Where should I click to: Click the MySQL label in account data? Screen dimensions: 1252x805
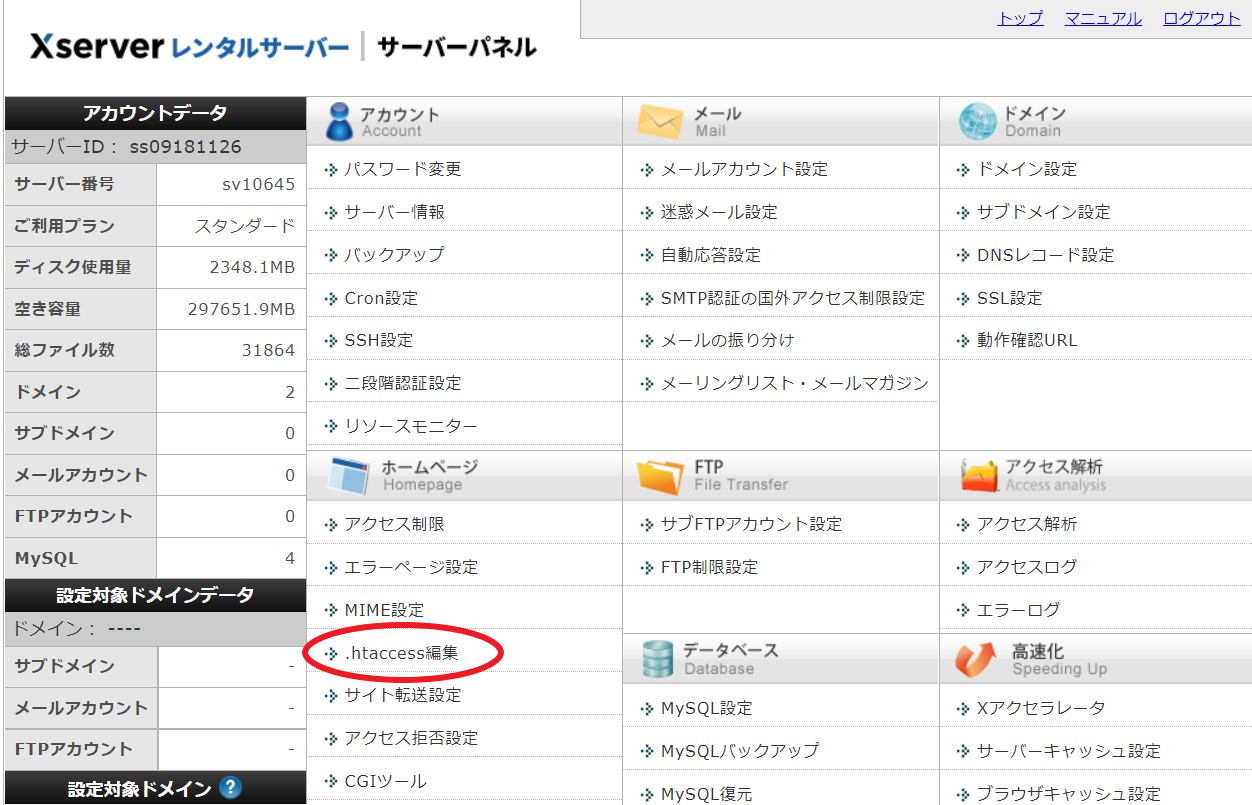pyautogui.click(x=46, y=558)
